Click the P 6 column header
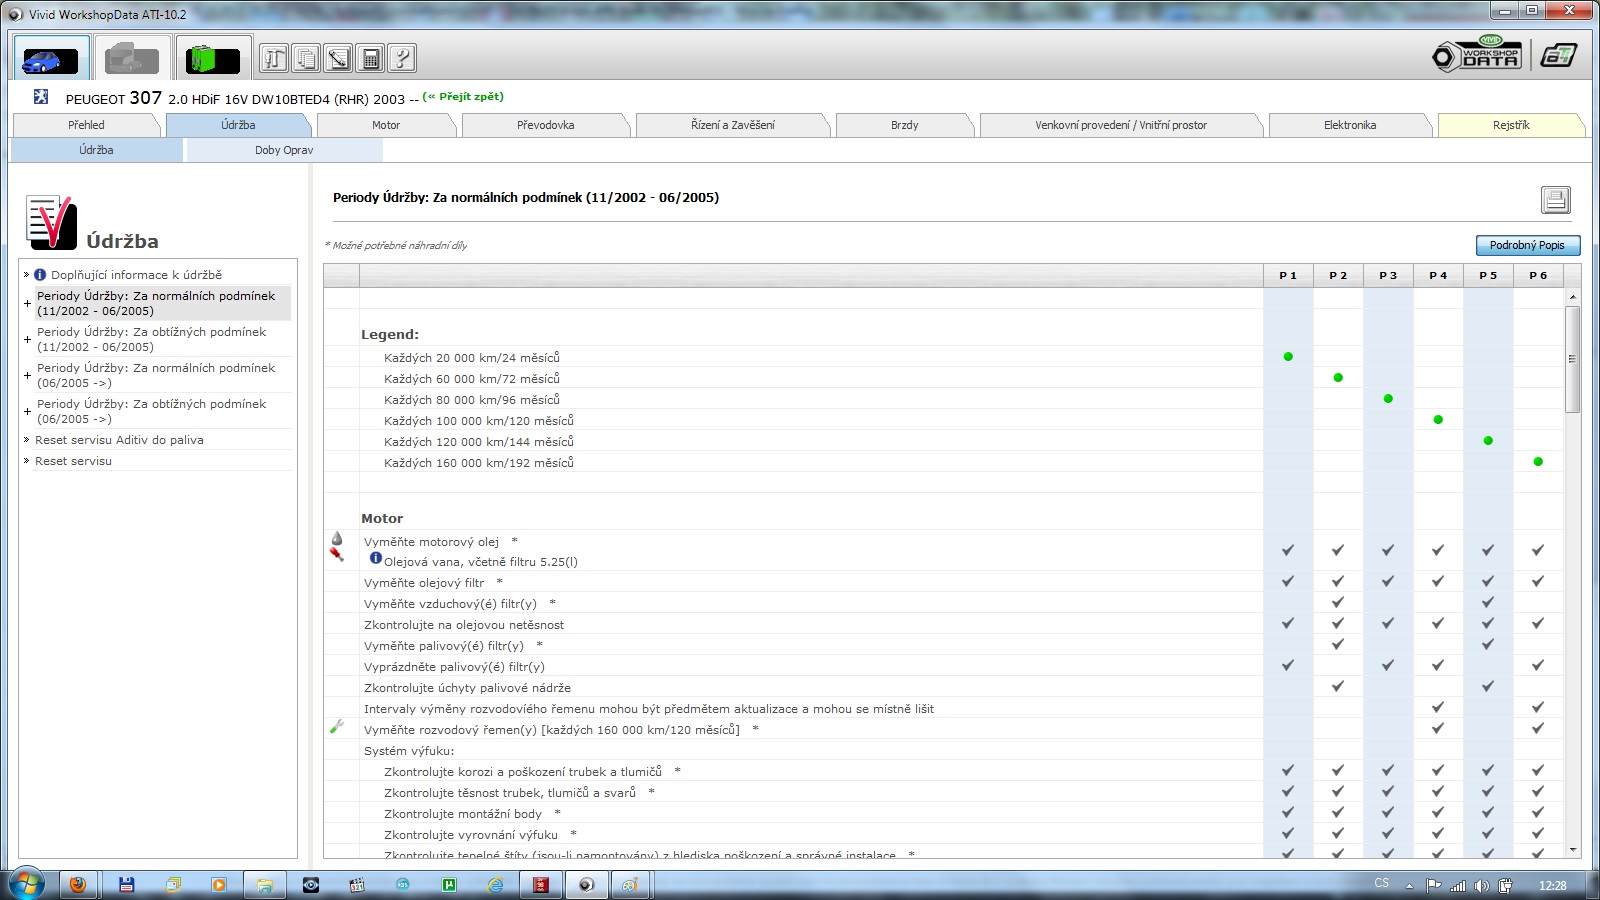The image size is (1600, 900). pyautogui.click(x=1538, y=275)
